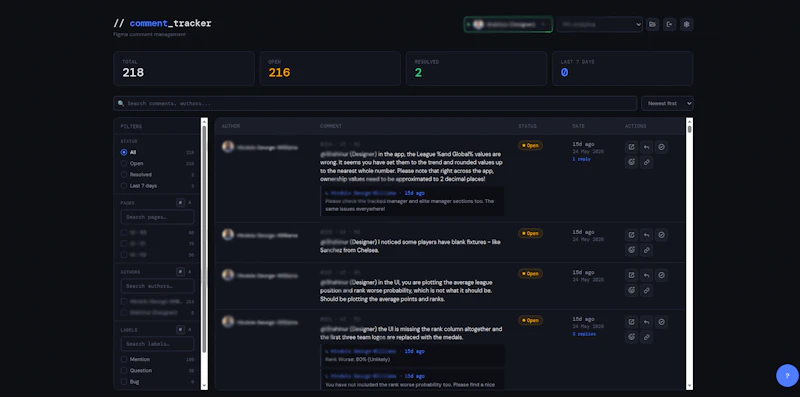Open the blue help button
This screenshot has height=397, width=800.
(x=787, y=376)
